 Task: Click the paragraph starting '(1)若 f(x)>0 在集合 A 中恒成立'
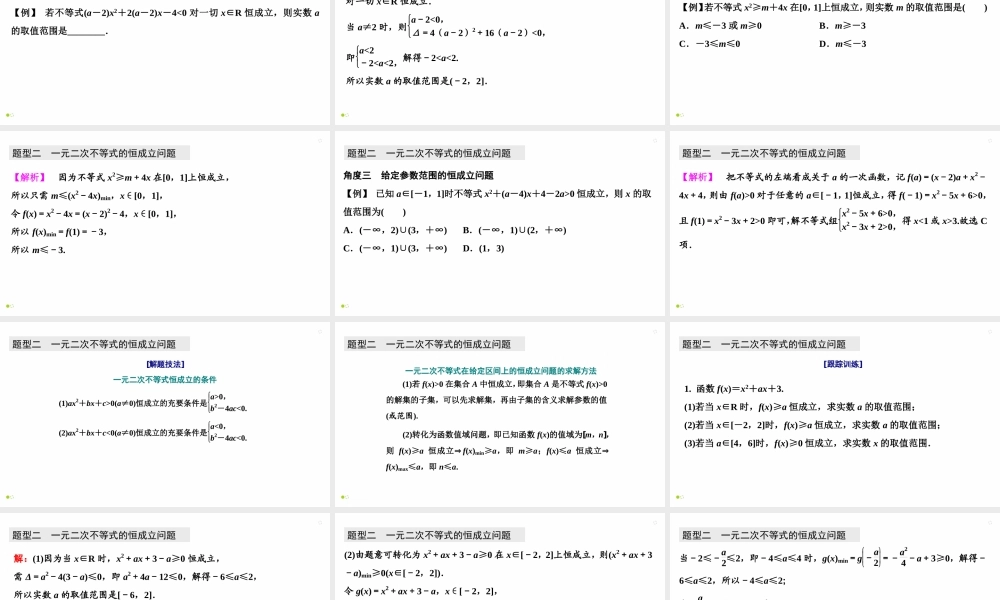pyautogui.click(x=497, y=400)
